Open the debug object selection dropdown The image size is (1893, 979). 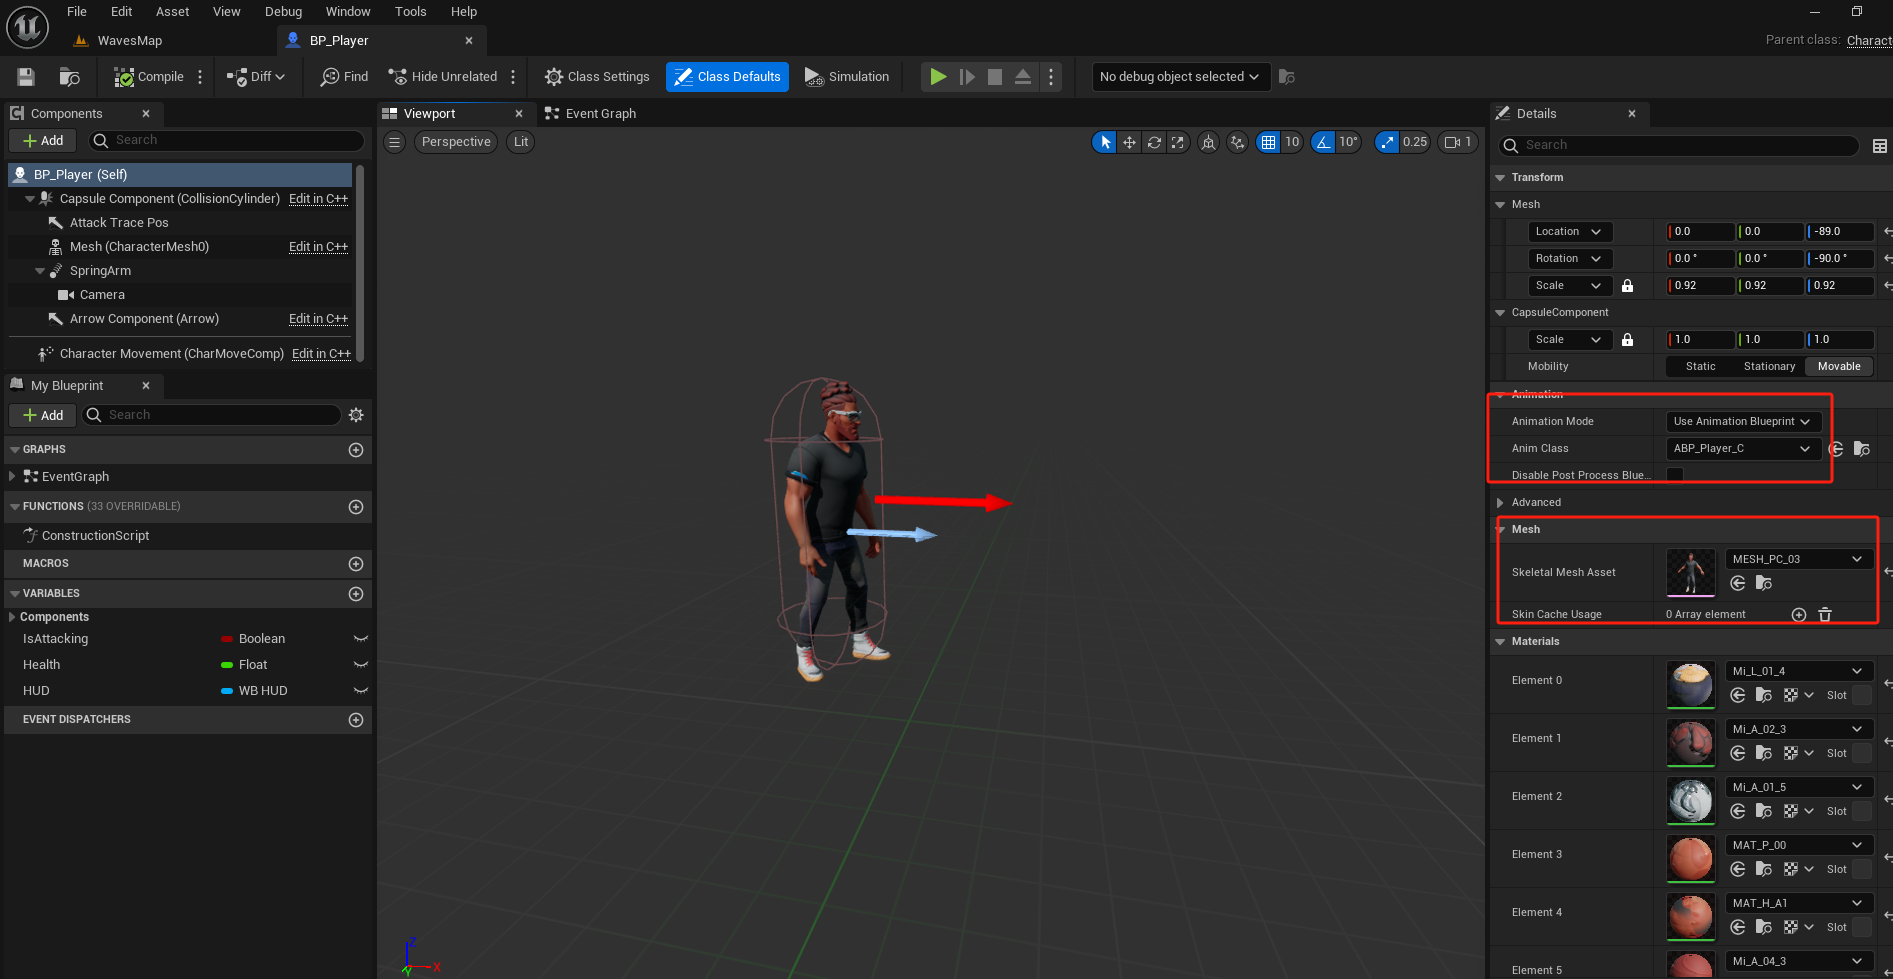click(x=1180, y=77)
